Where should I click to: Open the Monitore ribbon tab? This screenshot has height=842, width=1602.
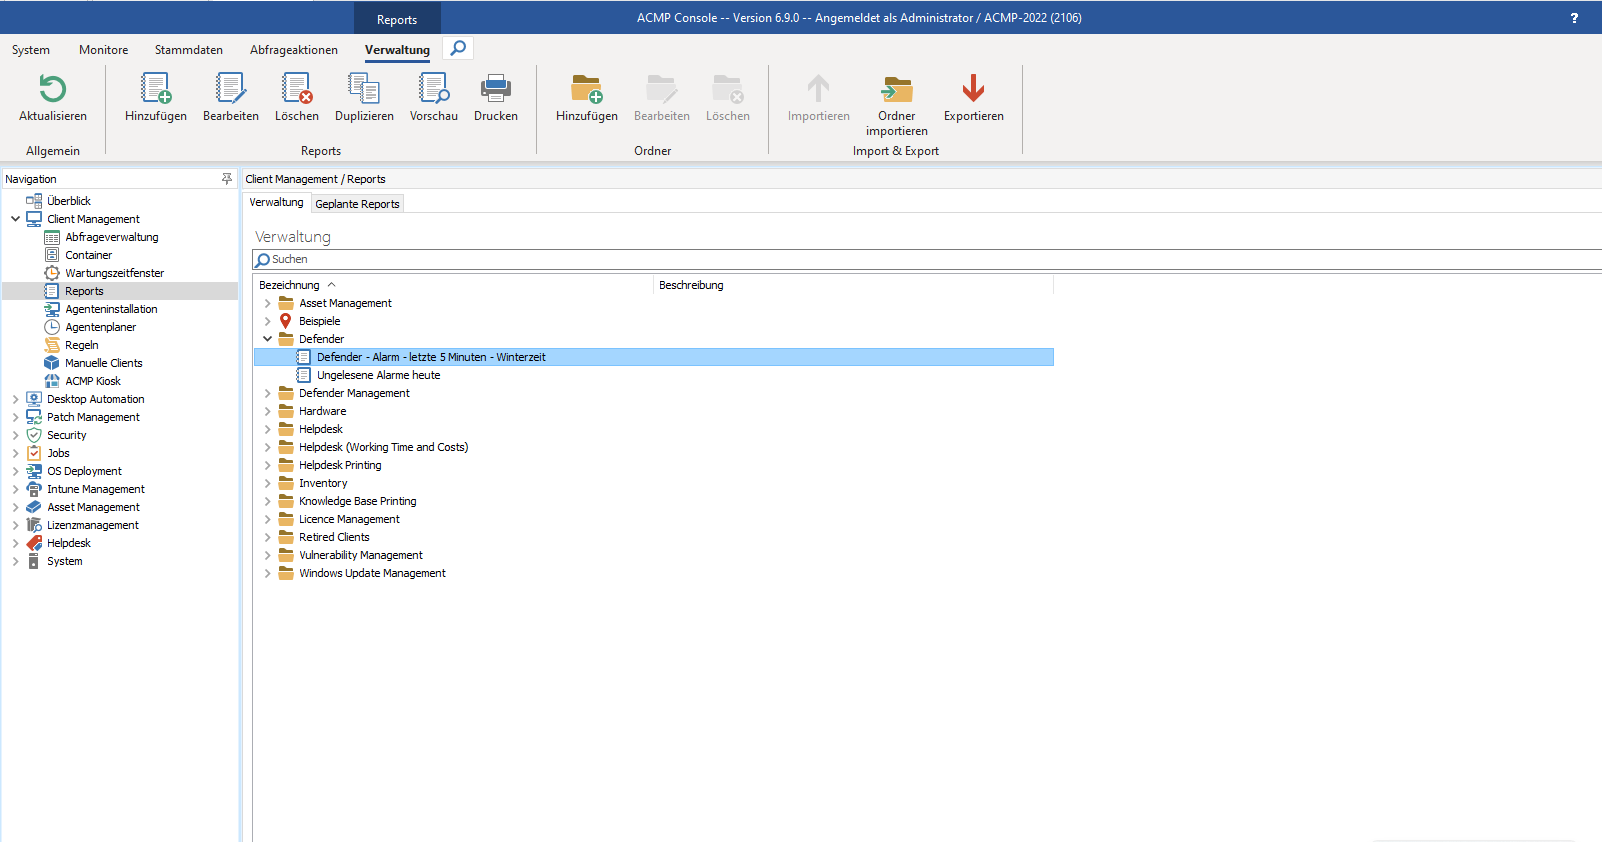[104, 50]
